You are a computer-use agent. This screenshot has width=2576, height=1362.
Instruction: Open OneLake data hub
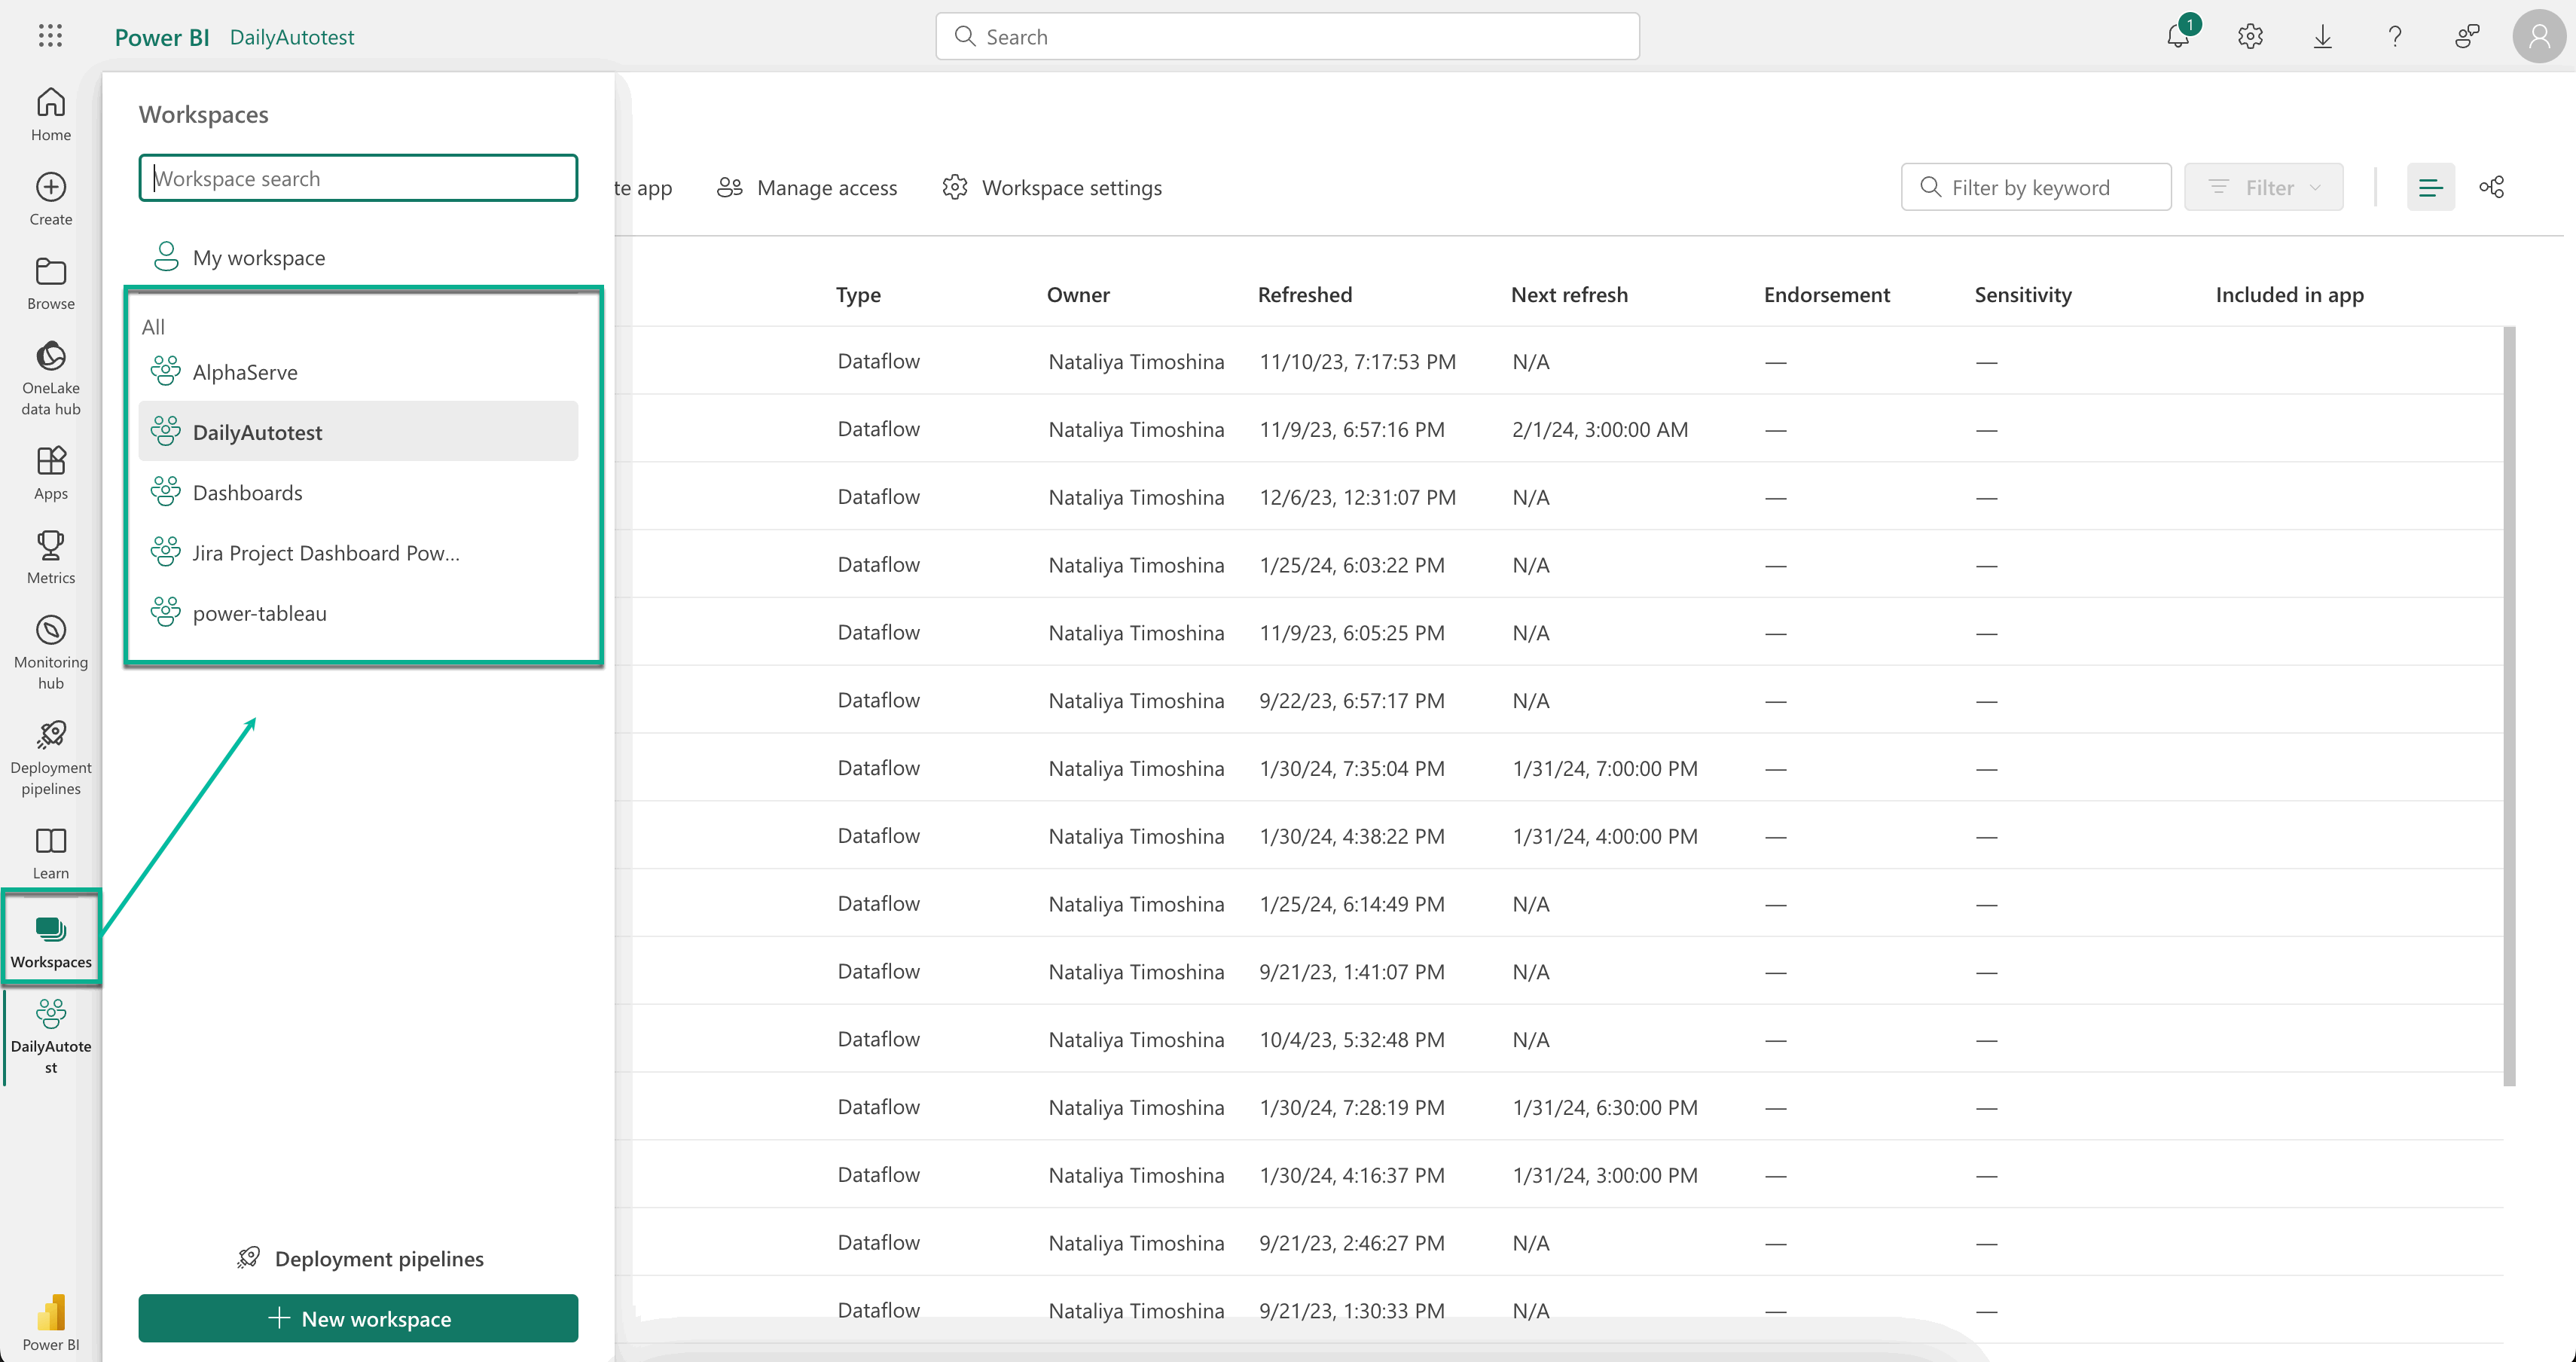(x=51, y=377)
